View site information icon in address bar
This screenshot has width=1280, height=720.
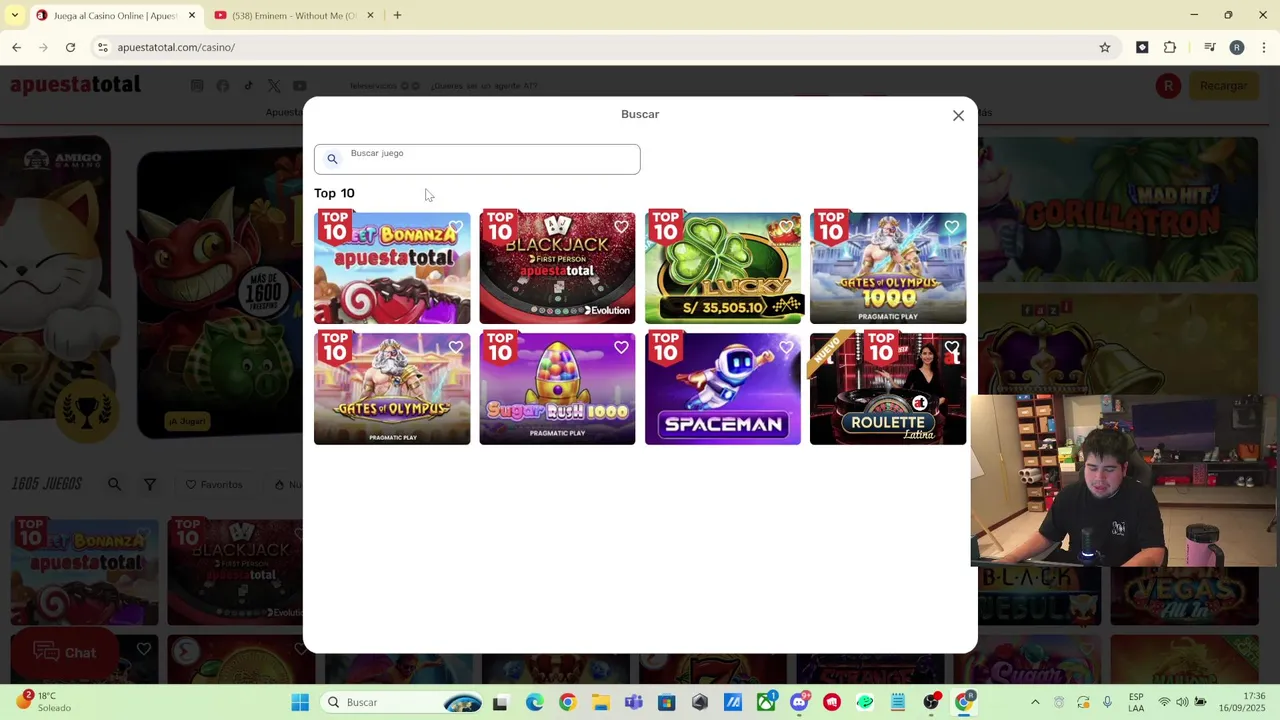[x=102, y=47]
